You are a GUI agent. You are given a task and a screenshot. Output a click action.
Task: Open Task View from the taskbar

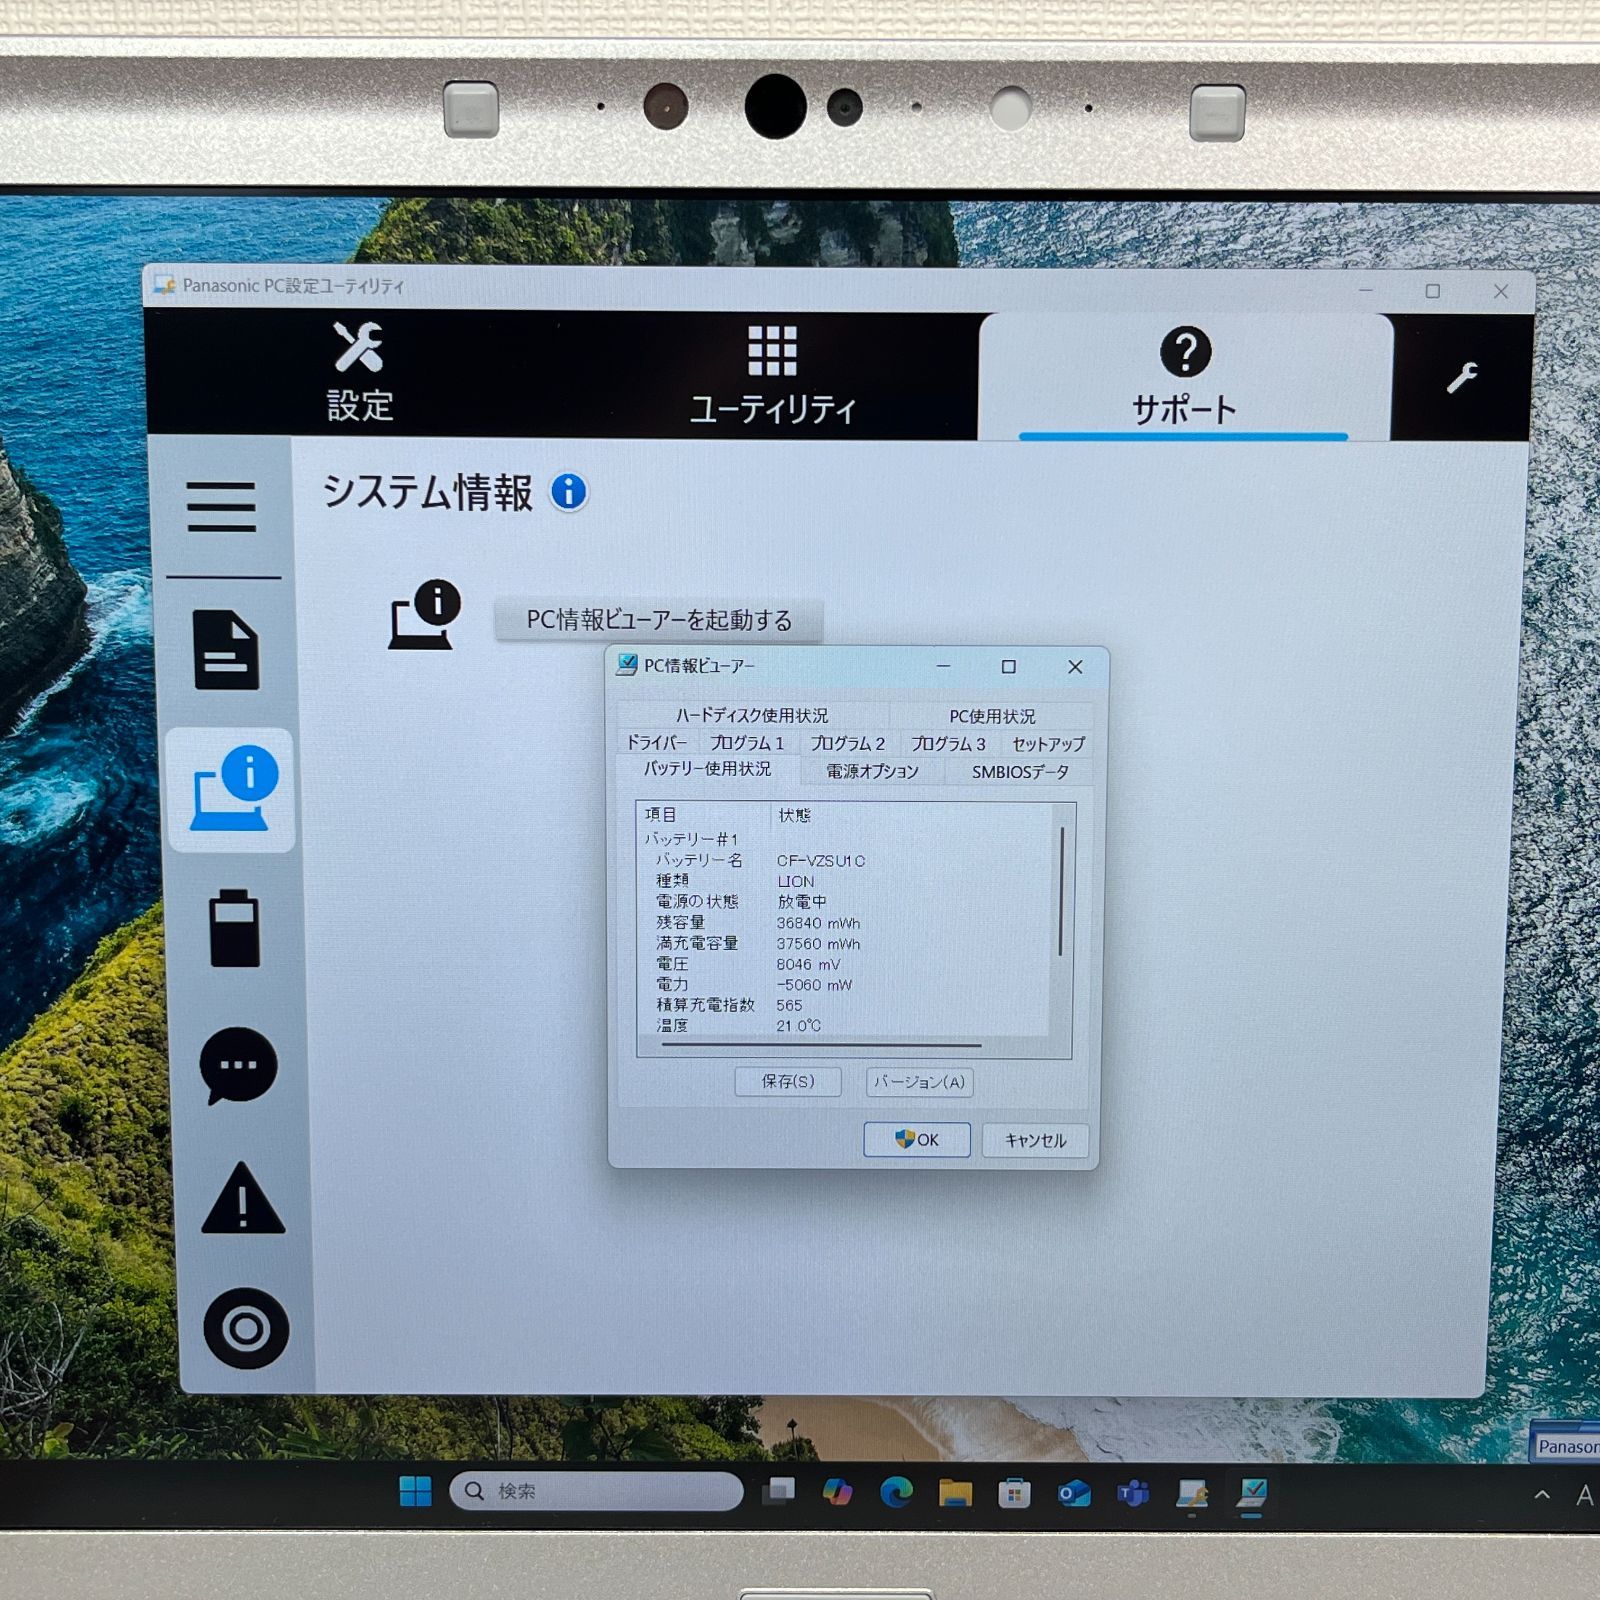point(778,1492)
